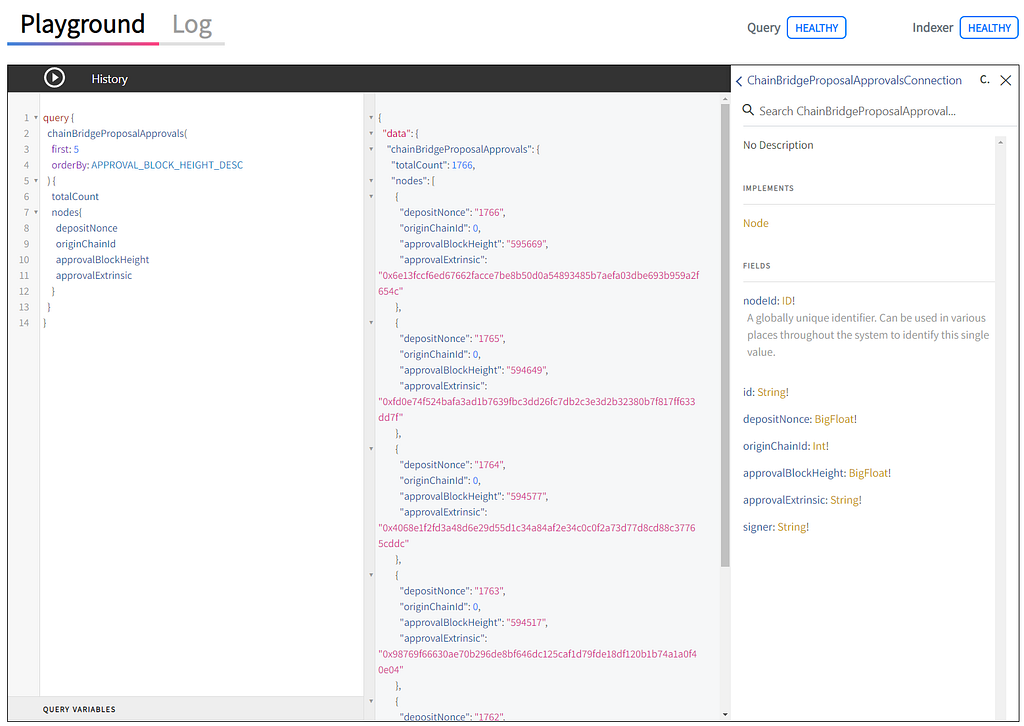Viewport: 1024px width, 726px height.
Task: Collapse the nodes block fold arrow on line 7
Action: tap(36, 212)
